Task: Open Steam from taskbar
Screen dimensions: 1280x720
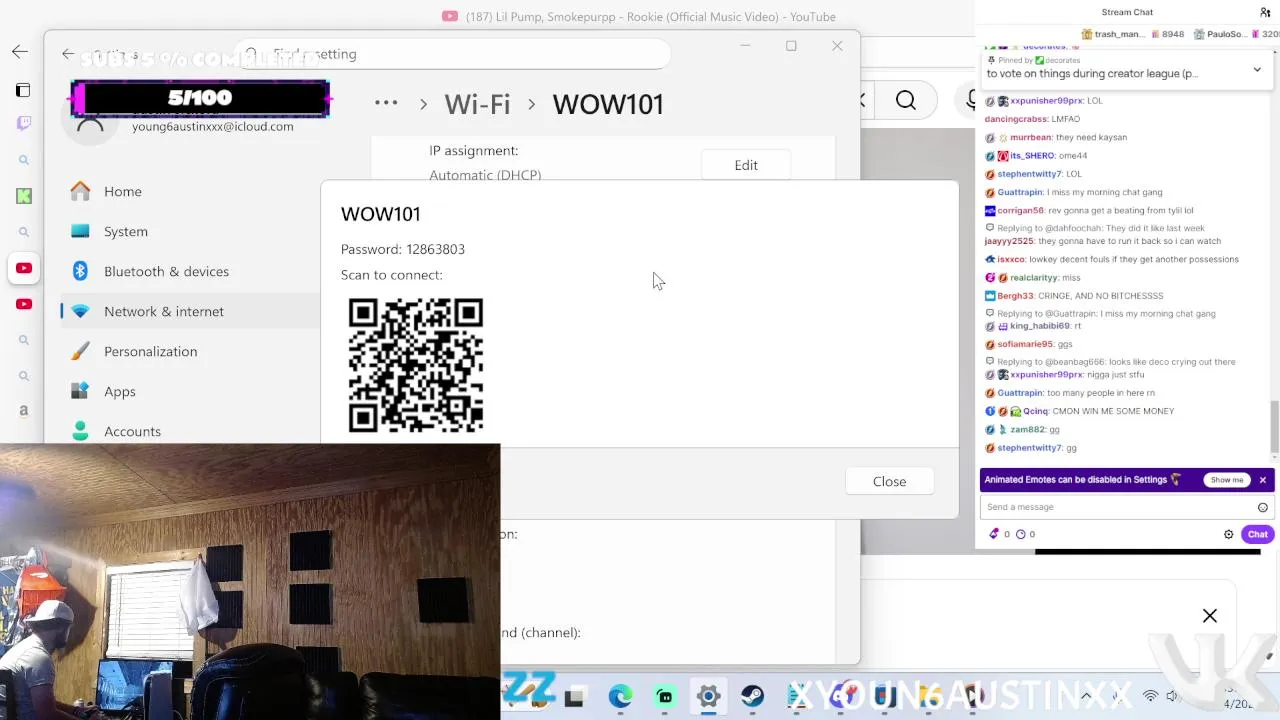Action: click(x=752, y=696)
